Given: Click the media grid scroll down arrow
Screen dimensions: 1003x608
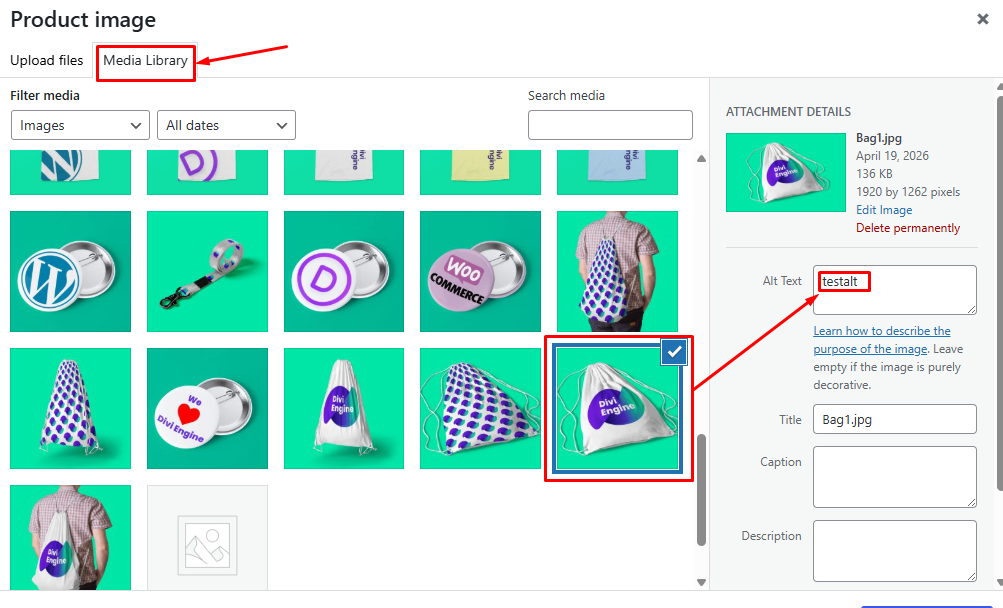Looking at the screenshot, I should click(x=701, y=582).
